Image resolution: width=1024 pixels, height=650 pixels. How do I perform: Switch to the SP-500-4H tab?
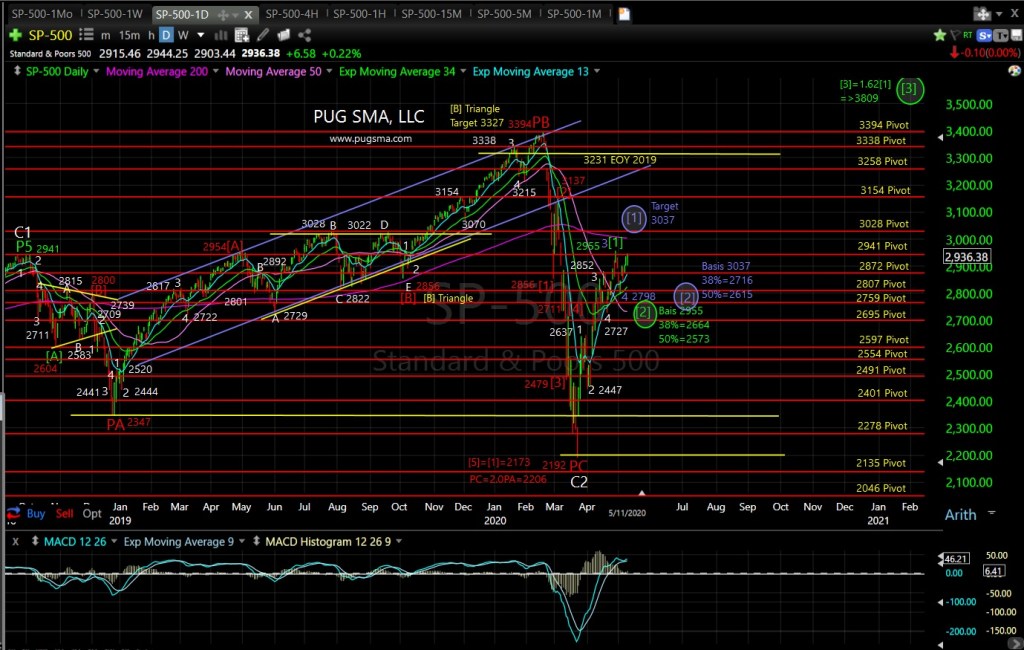point(292,14)
